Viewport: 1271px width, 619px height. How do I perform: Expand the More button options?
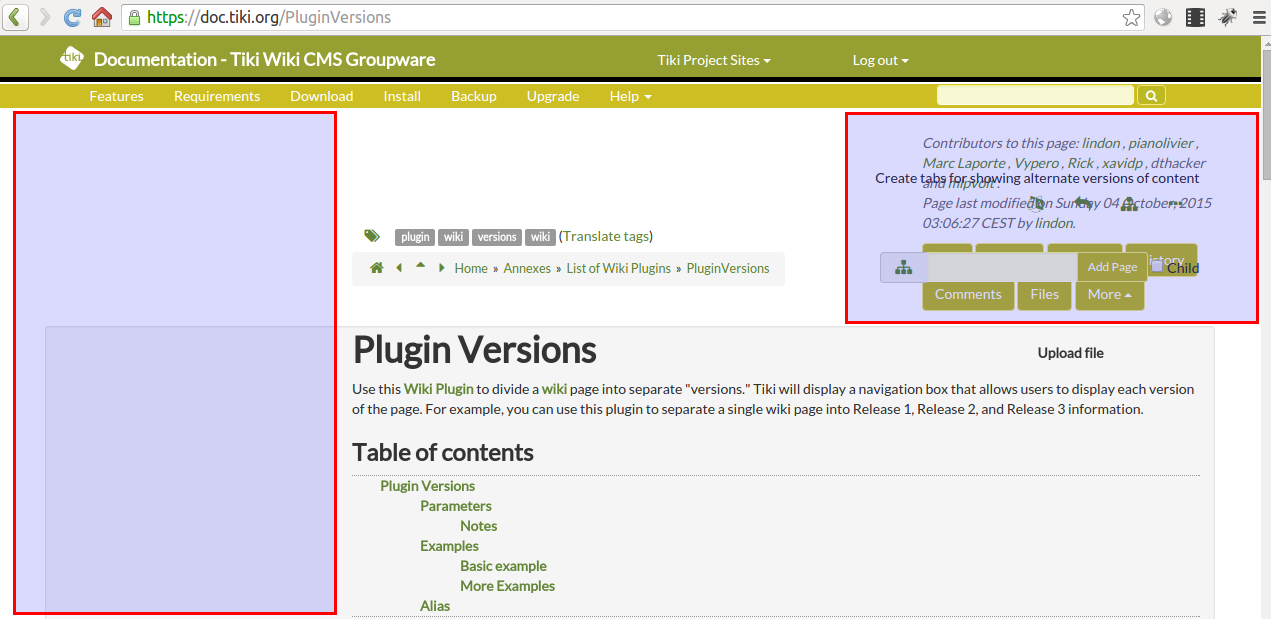click(1110, 294)
